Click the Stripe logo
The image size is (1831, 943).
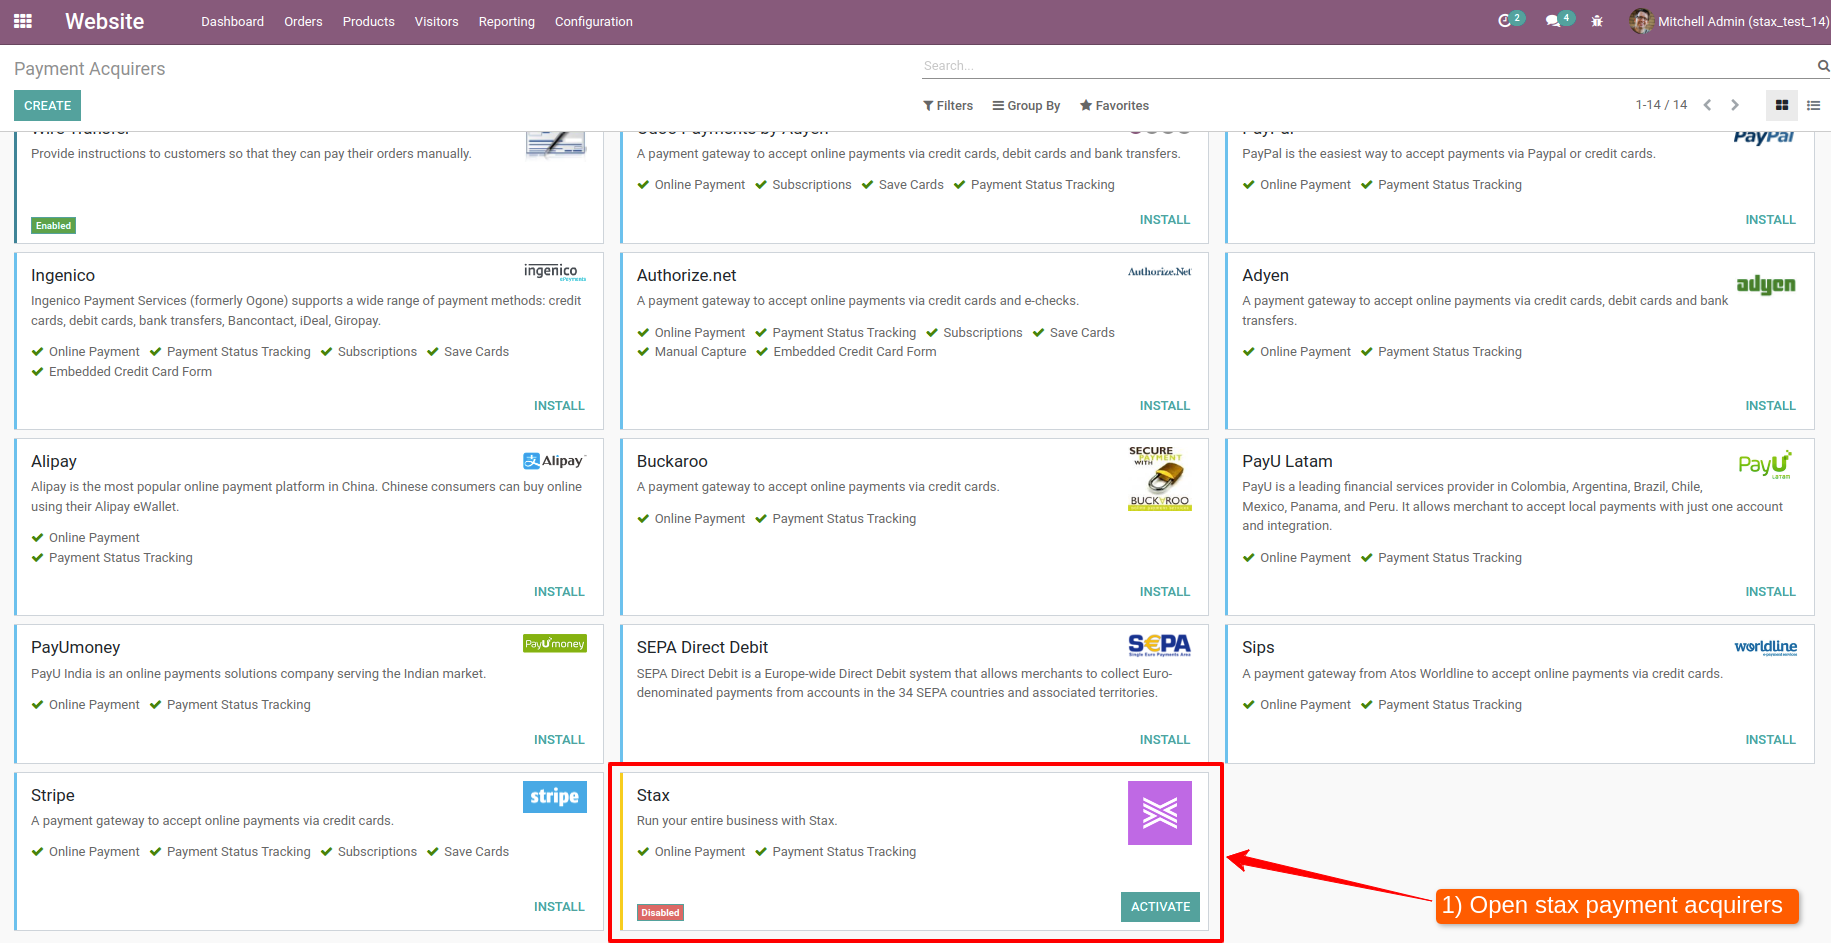click(555, 797)
